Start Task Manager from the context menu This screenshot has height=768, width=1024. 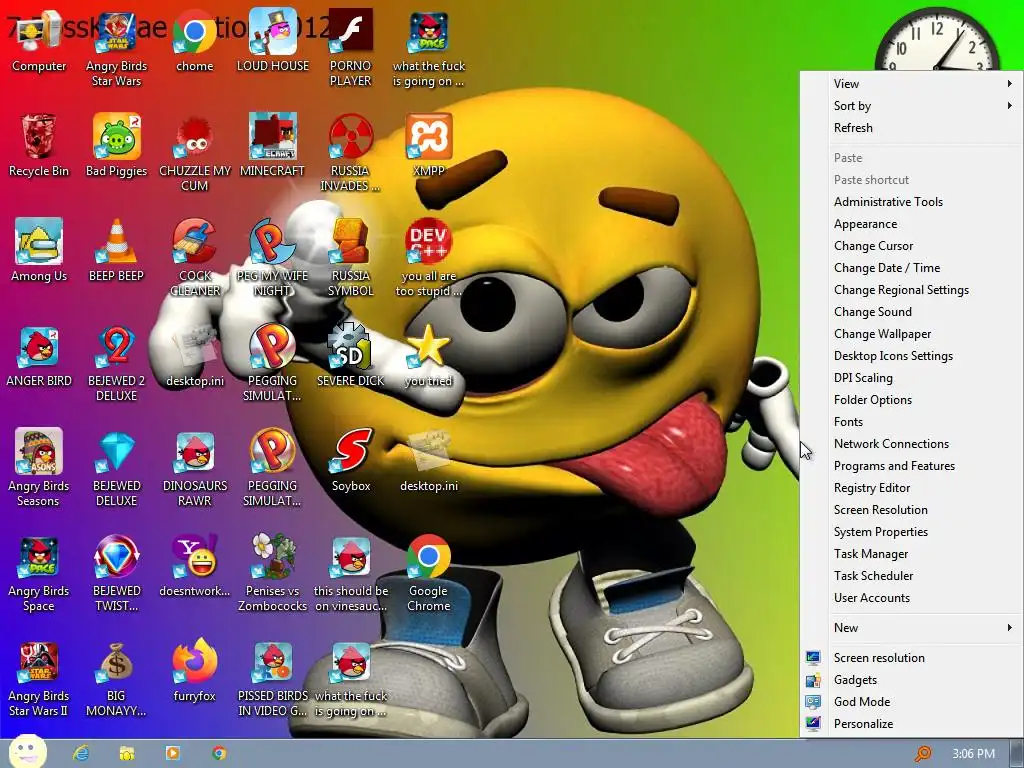pos(912,554)
